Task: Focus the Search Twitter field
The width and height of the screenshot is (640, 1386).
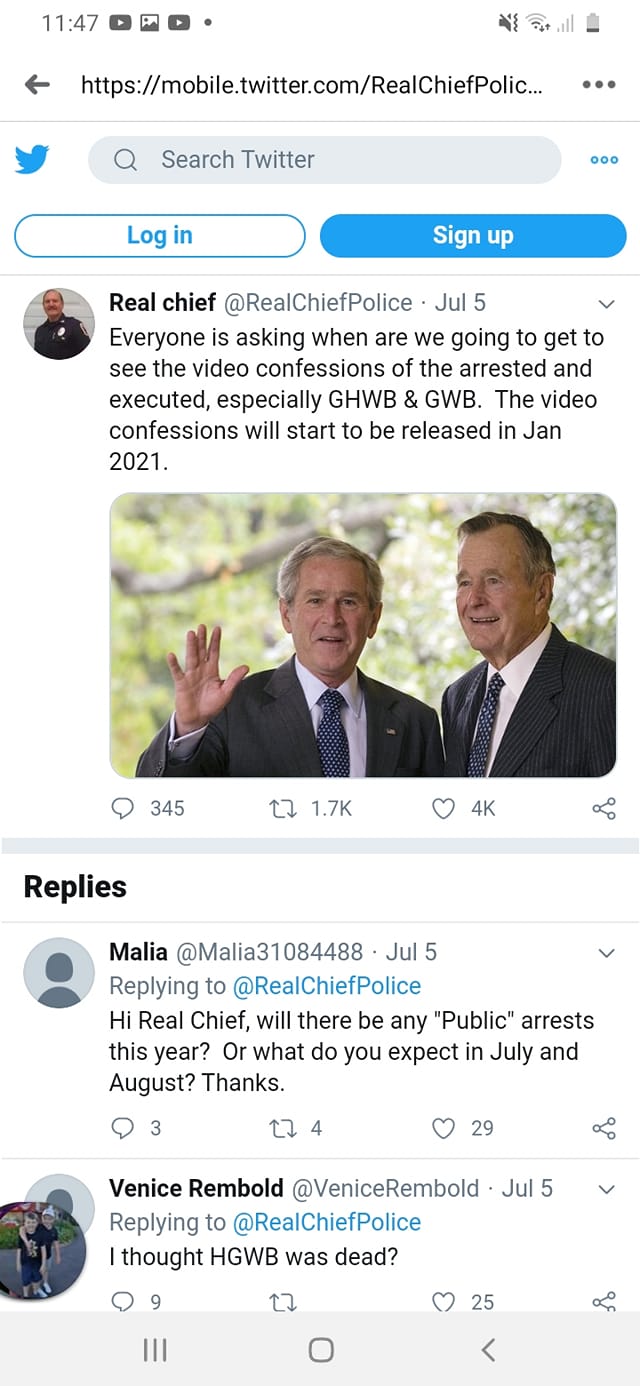Action: [x=324, y=160]
